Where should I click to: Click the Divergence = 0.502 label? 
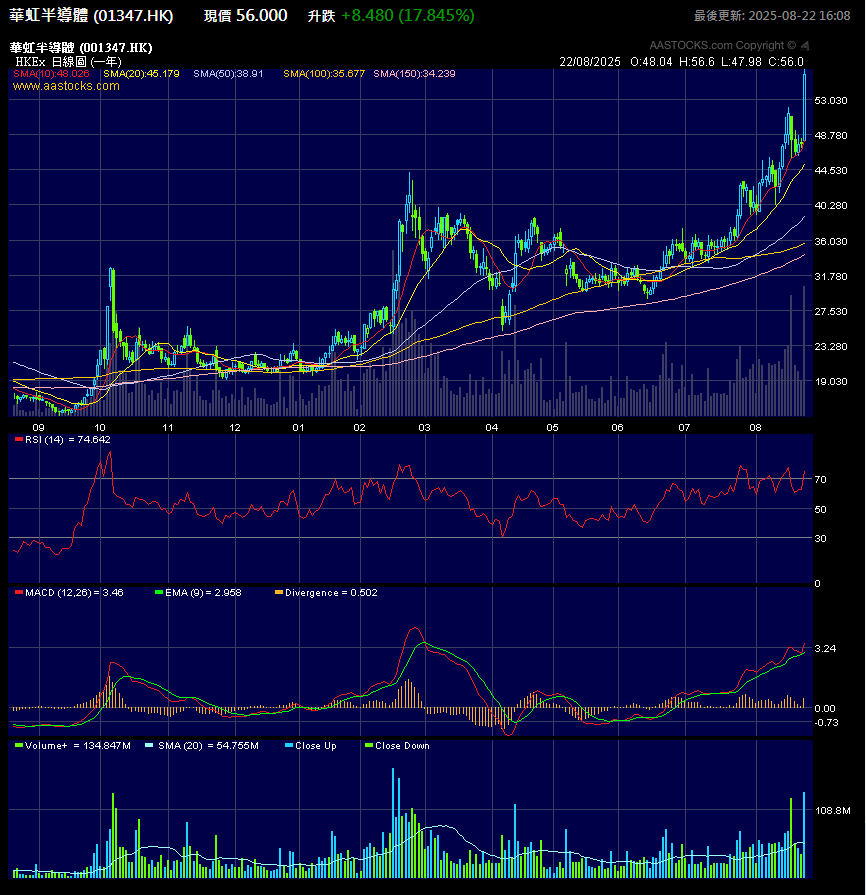coord(331,592)
